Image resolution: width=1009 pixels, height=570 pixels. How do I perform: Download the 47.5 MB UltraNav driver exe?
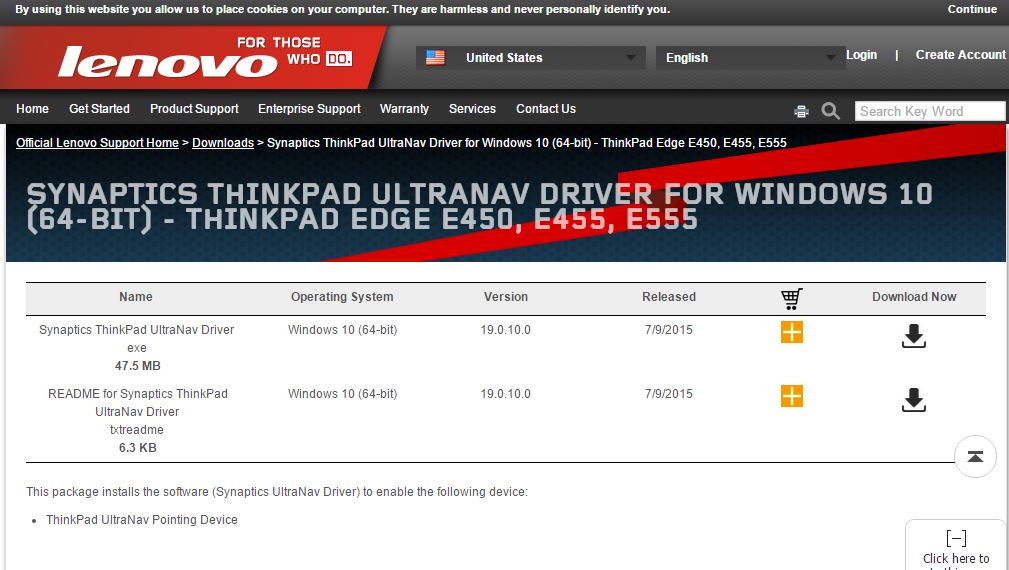pyautogui.click(x=914, y=336)
